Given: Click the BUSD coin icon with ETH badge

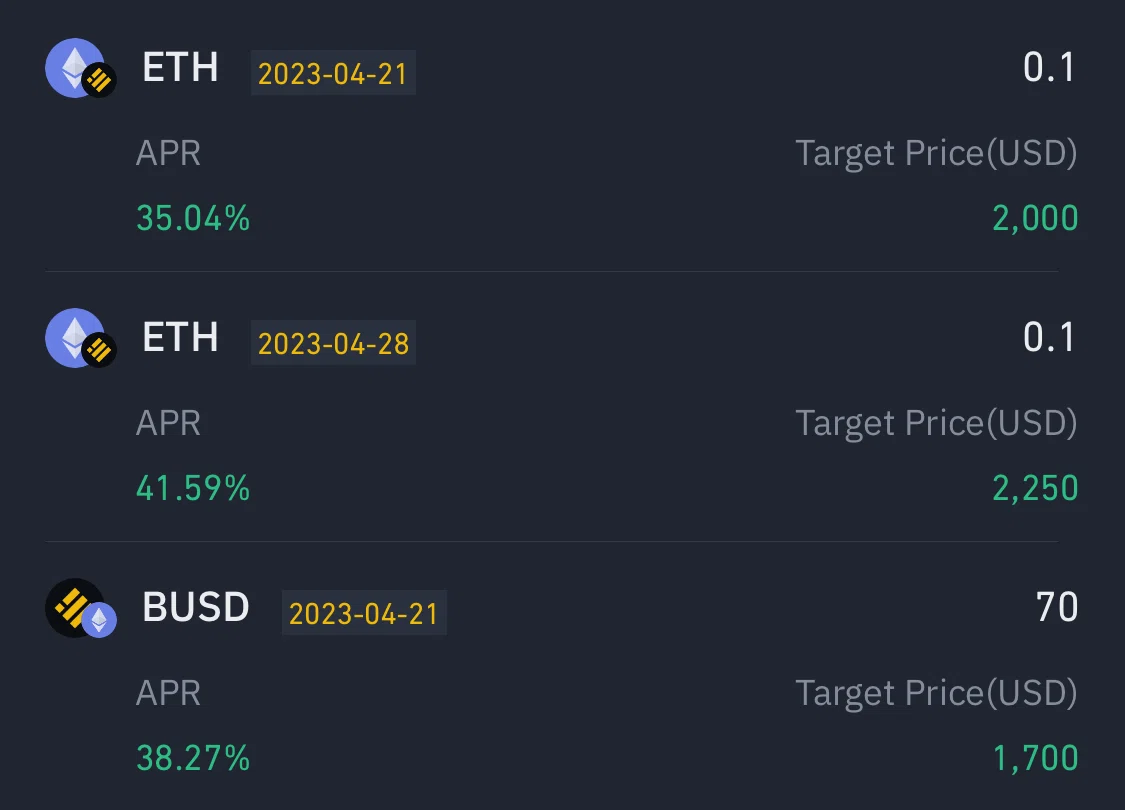Looking at the screenshot, I should tap(80, 608).
